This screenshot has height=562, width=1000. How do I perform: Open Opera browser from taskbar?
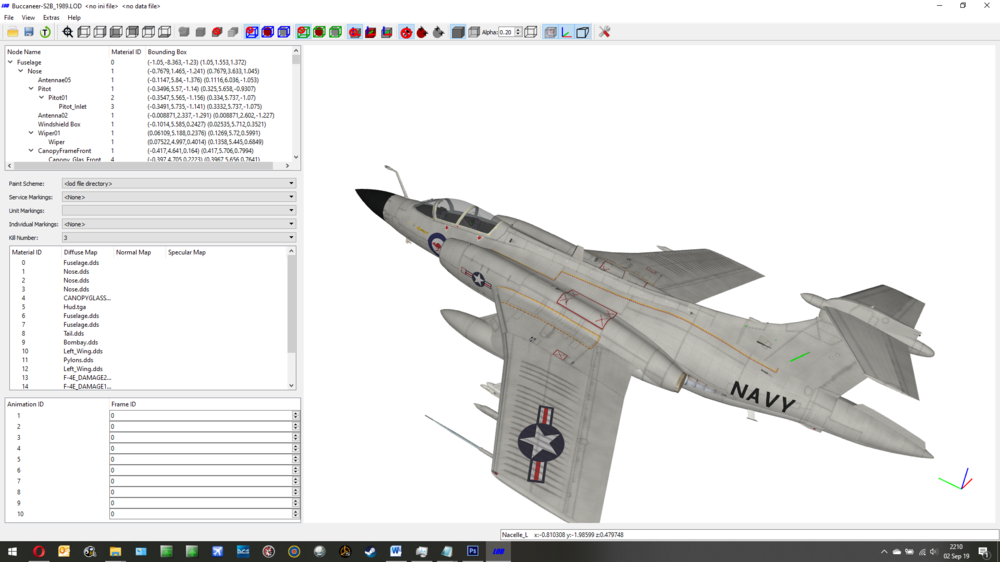point(39,551)
